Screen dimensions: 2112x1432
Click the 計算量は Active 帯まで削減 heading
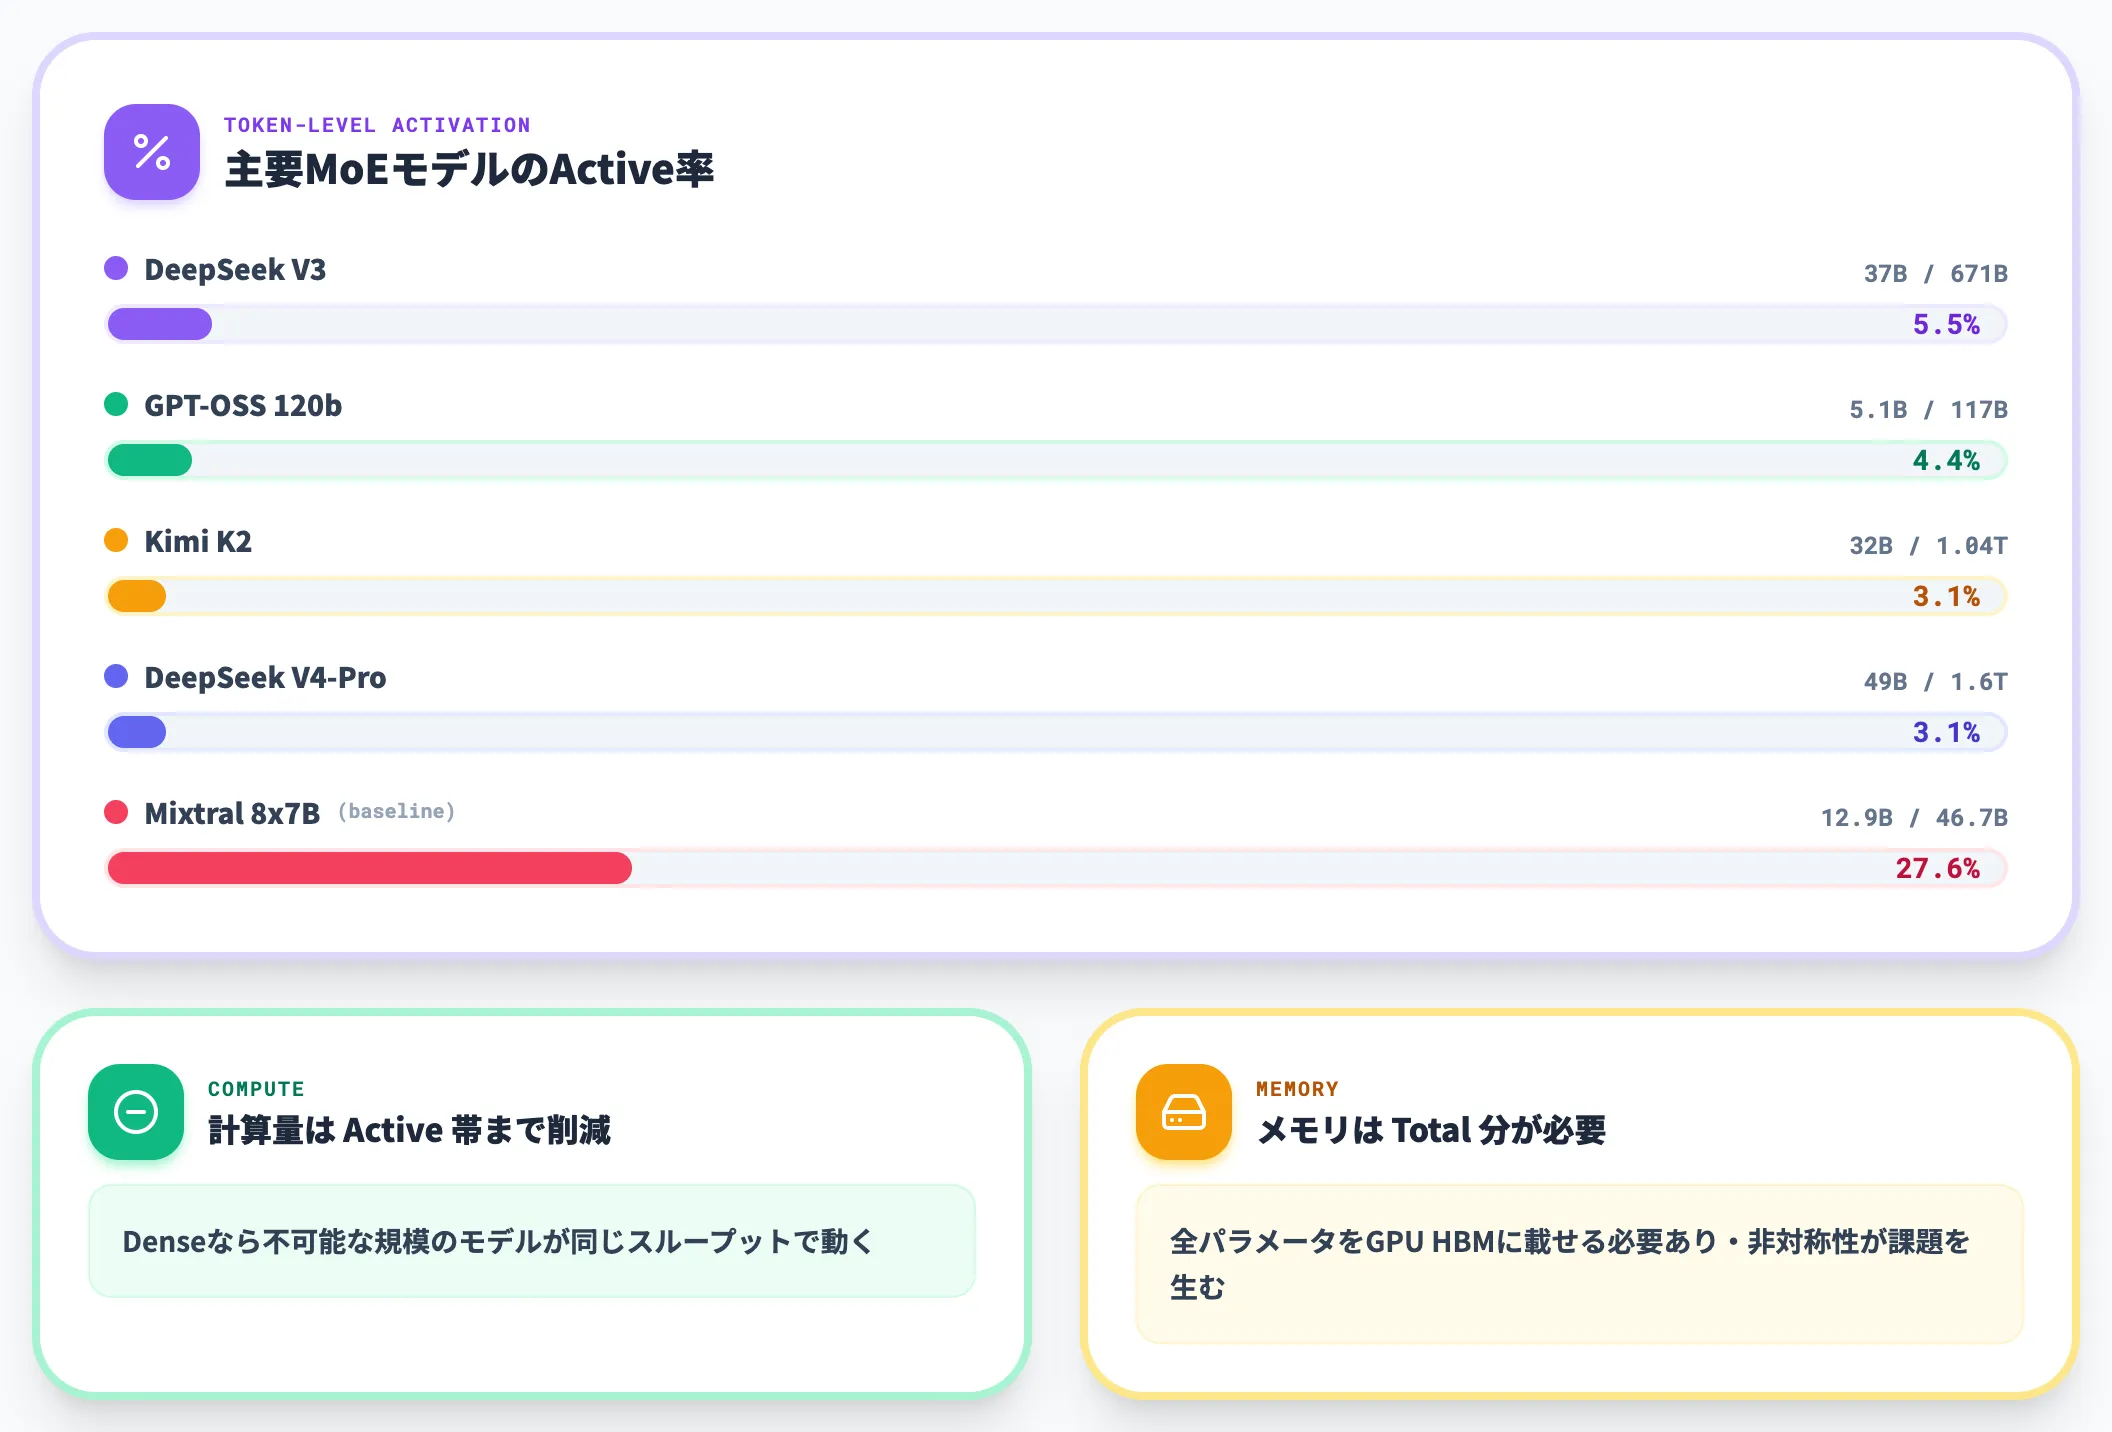click(409, 1130)
